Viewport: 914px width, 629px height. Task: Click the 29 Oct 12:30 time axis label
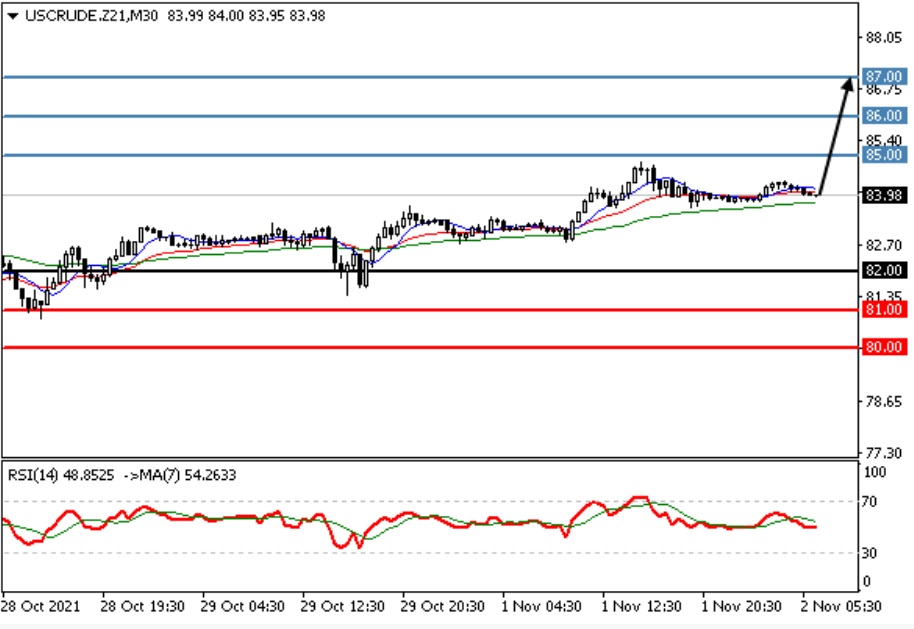tap(342, 607)
